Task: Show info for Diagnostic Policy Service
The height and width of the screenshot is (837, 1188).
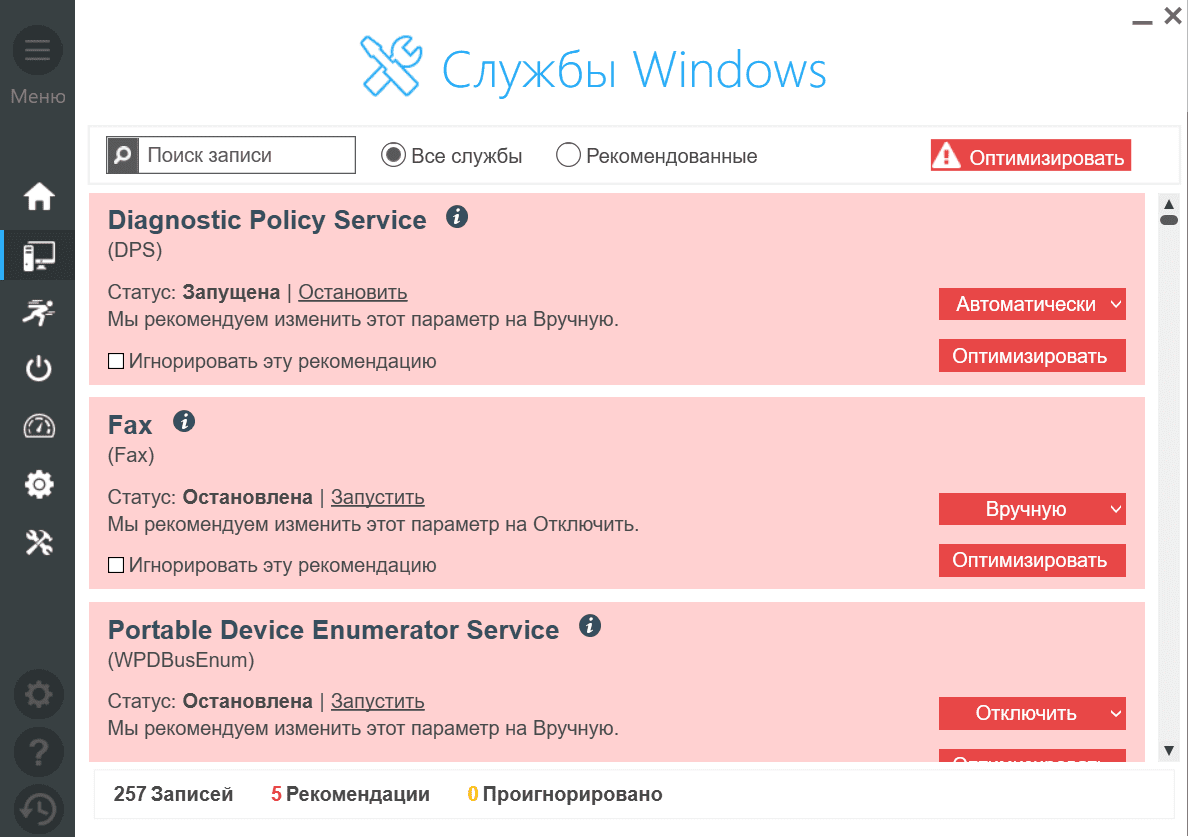Action: (x=457, y=216)
